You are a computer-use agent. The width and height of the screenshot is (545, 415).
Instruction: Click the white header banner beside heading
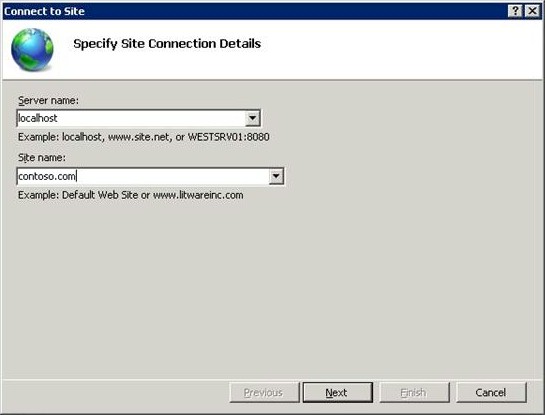pyautogui.click(x=400, y=49)
